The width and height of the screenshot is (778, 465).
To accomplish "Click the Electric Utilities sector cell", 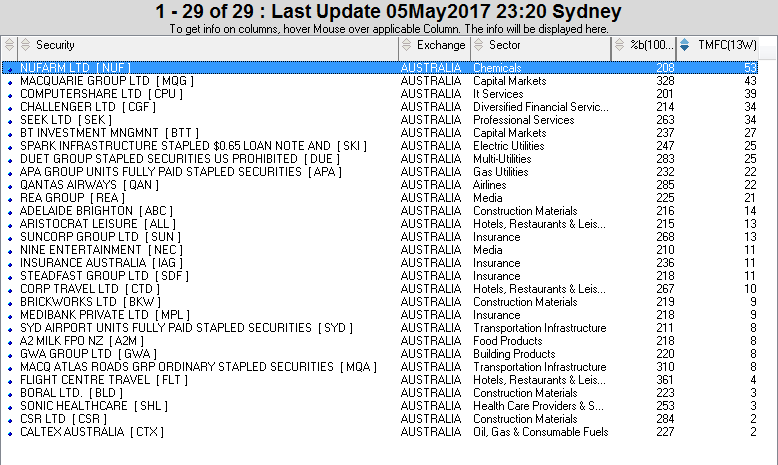I will click(509, 145).
